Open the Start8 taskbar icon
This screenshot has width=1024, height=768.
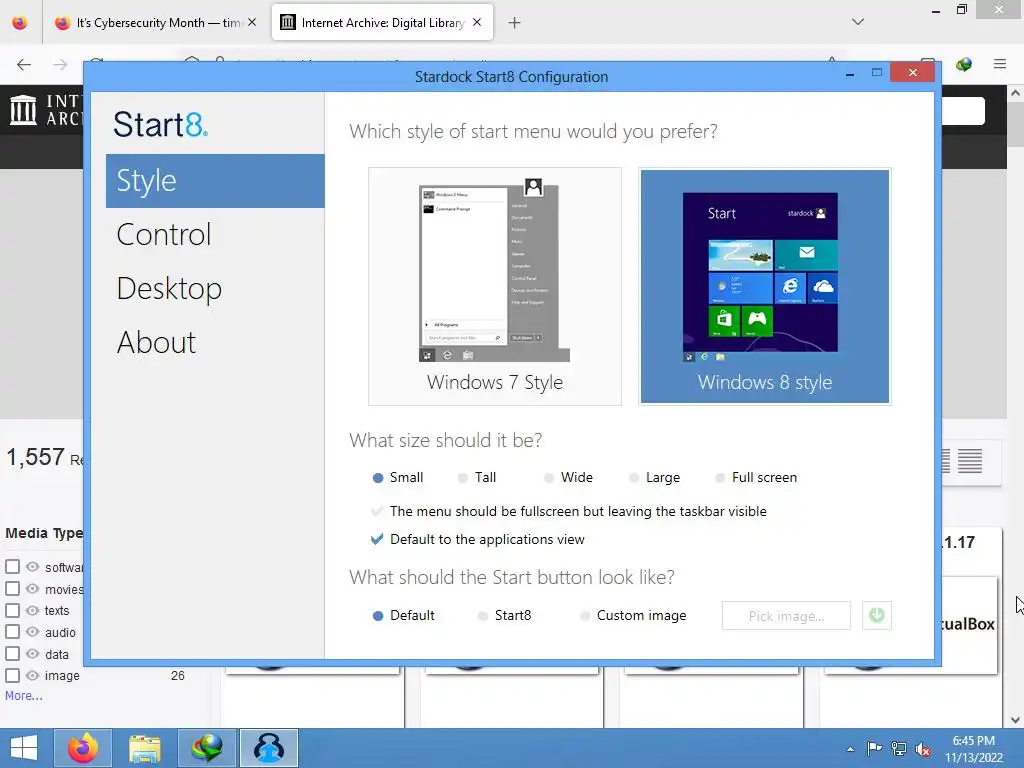(x=269, y=748)
